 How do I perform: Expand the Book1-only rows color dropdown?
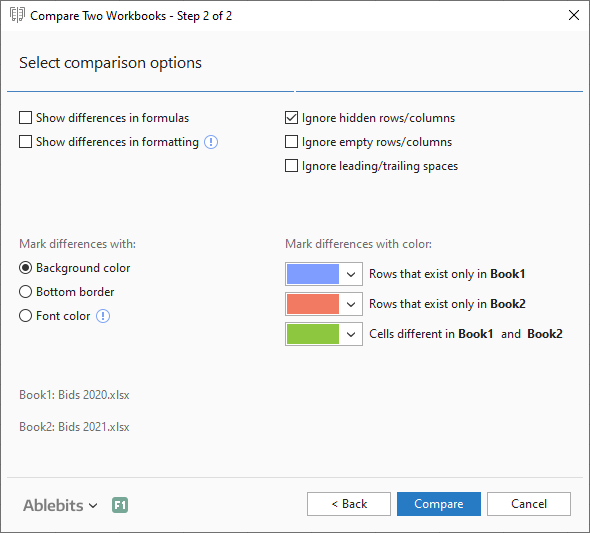tap(351, 274)
